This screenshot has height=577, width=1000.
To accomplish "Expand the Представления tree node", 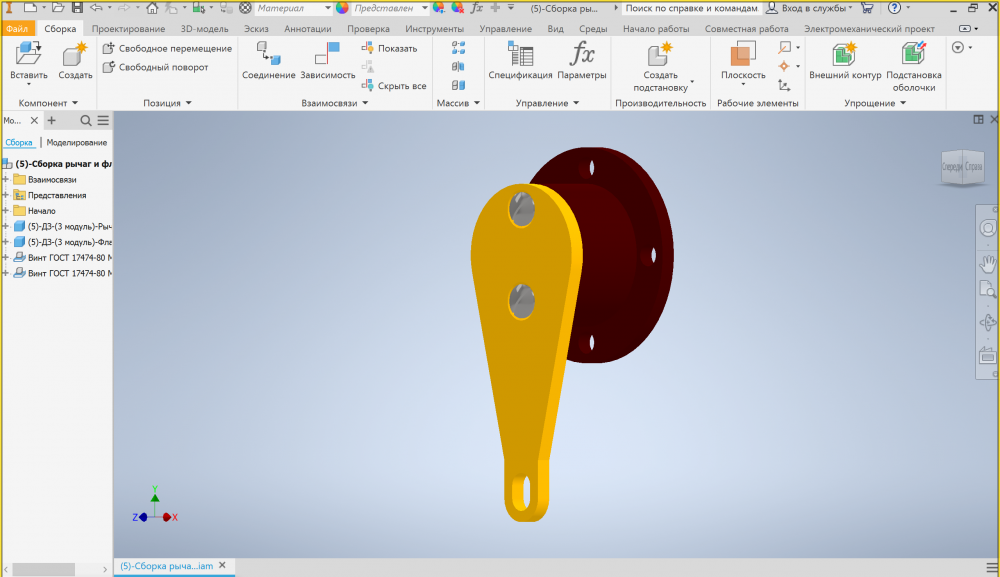I will (x=6, y=195).
